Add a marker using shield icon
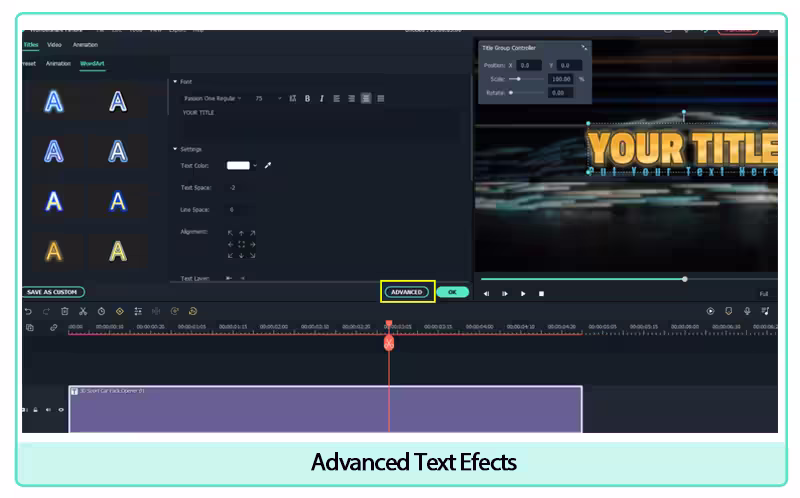 coord(729,311)
